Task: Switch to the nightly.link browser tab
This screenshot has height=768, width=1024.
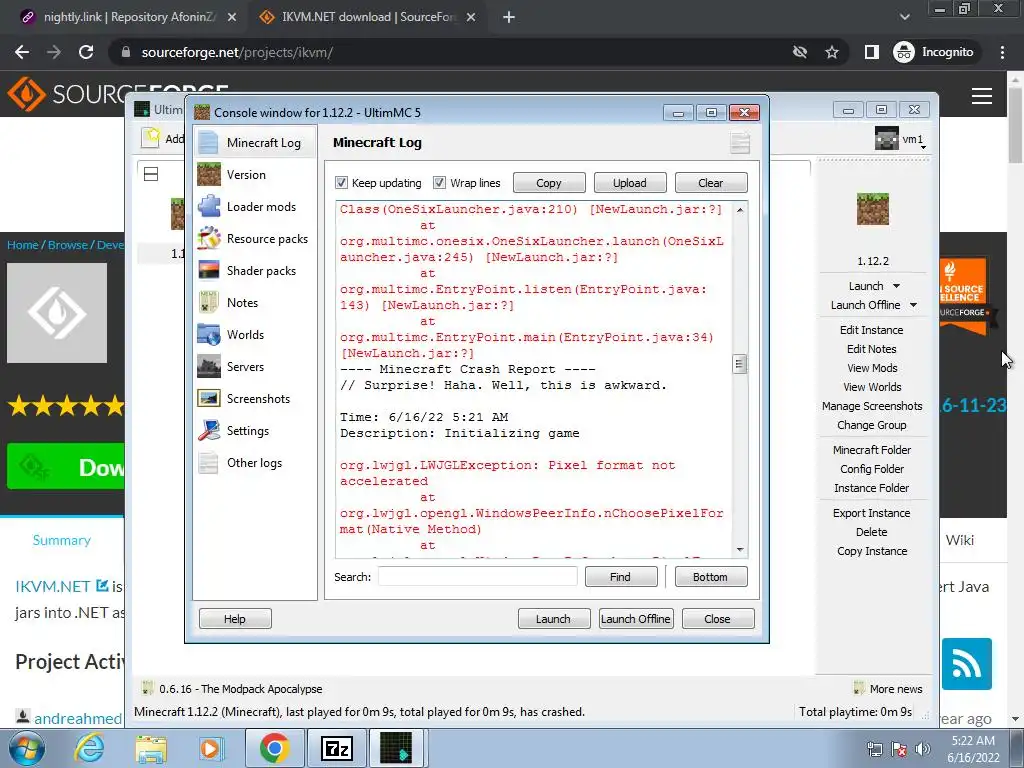Action: coord(128,17)
